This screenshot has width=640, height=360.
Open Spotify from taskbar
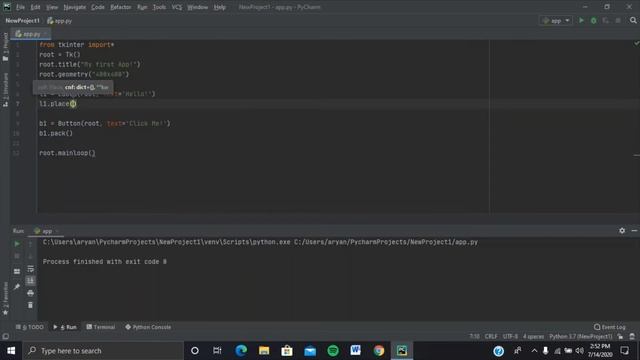pyautogui.click(x=333, y=351)
